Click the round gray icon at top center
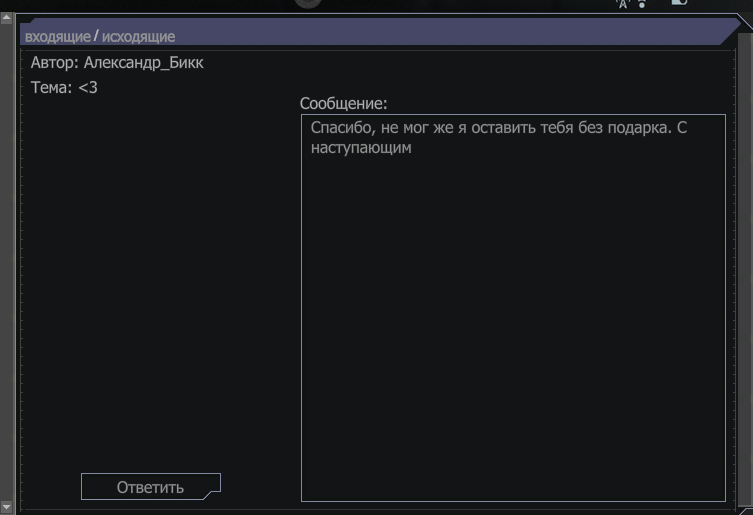This screenshot has height=515, width=753. click(x=308, y=4)
